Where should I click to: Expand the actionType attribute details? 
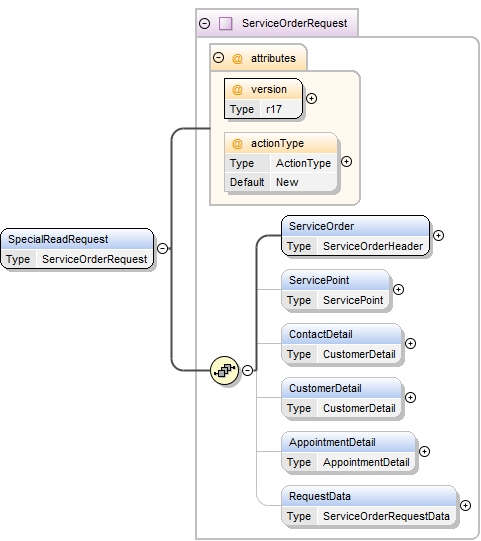(x=346, y=161)
